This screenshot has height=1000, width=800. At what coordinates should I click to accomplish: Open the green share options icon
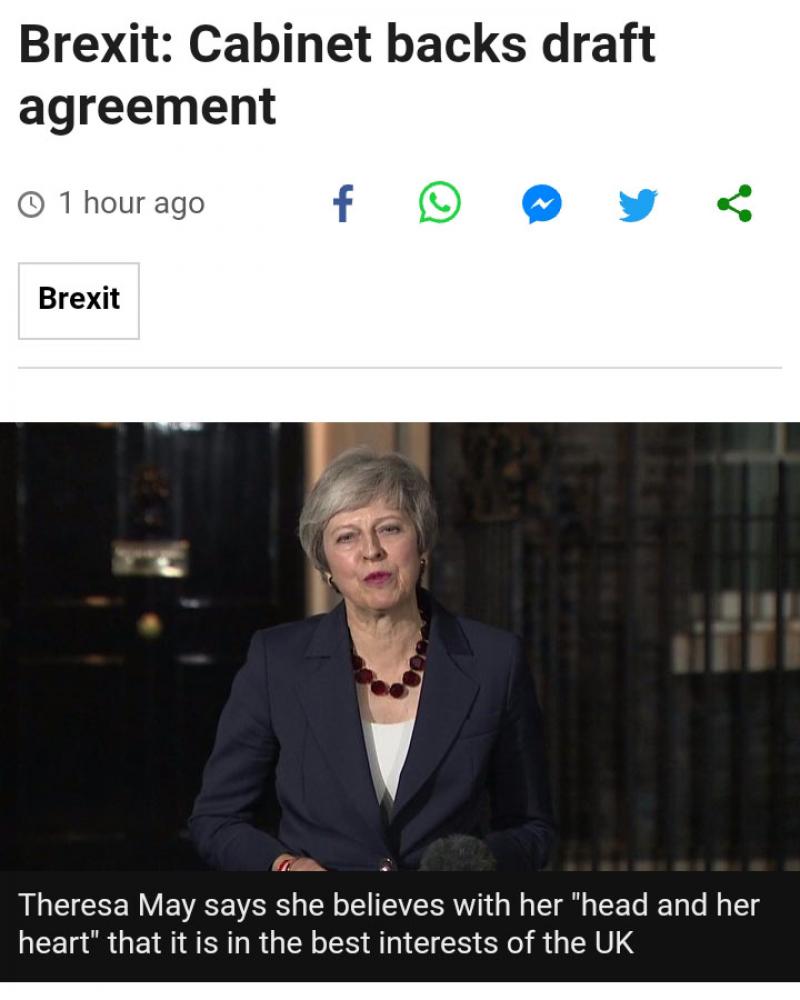735,203
